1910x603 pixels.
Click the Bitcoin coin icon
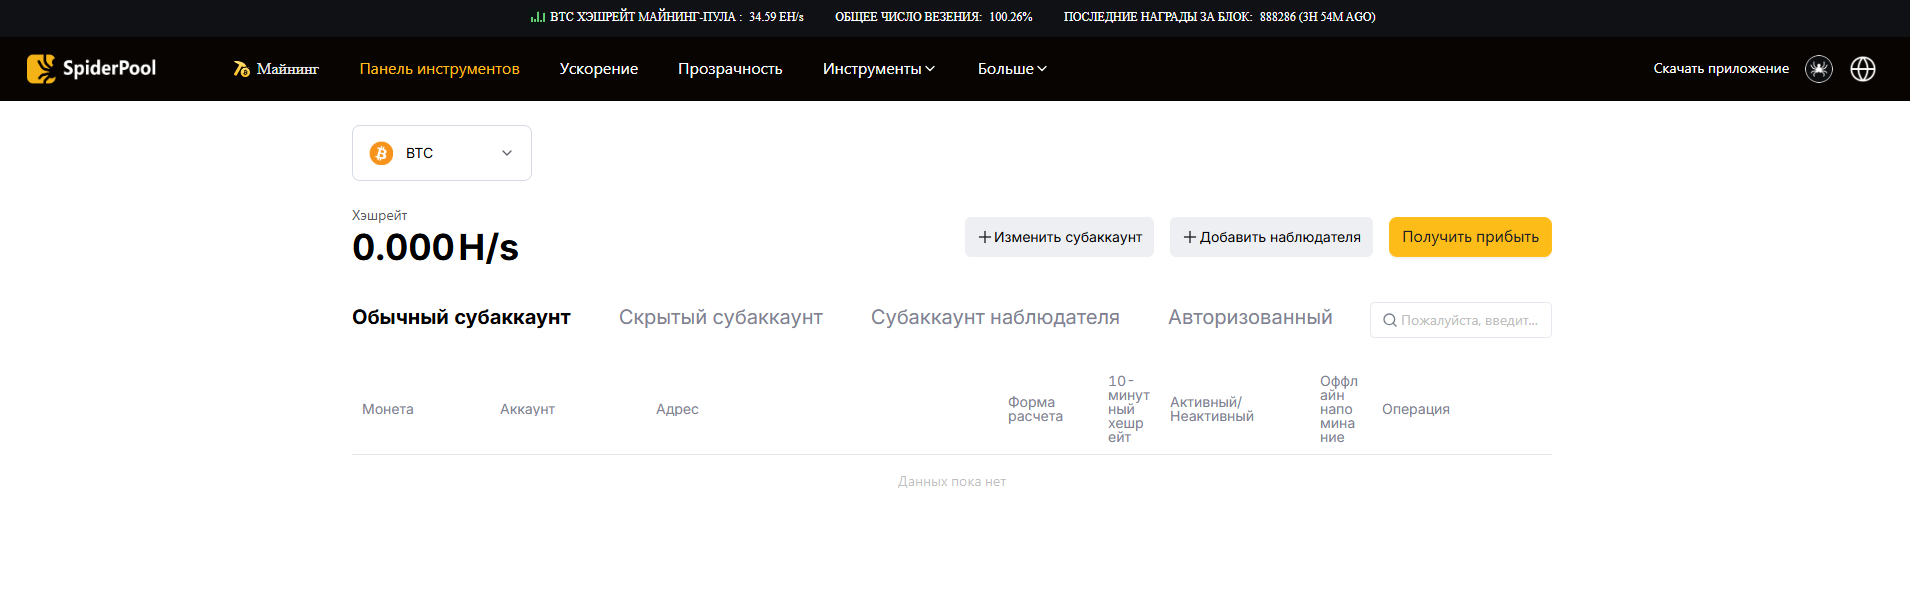point(381,153)
